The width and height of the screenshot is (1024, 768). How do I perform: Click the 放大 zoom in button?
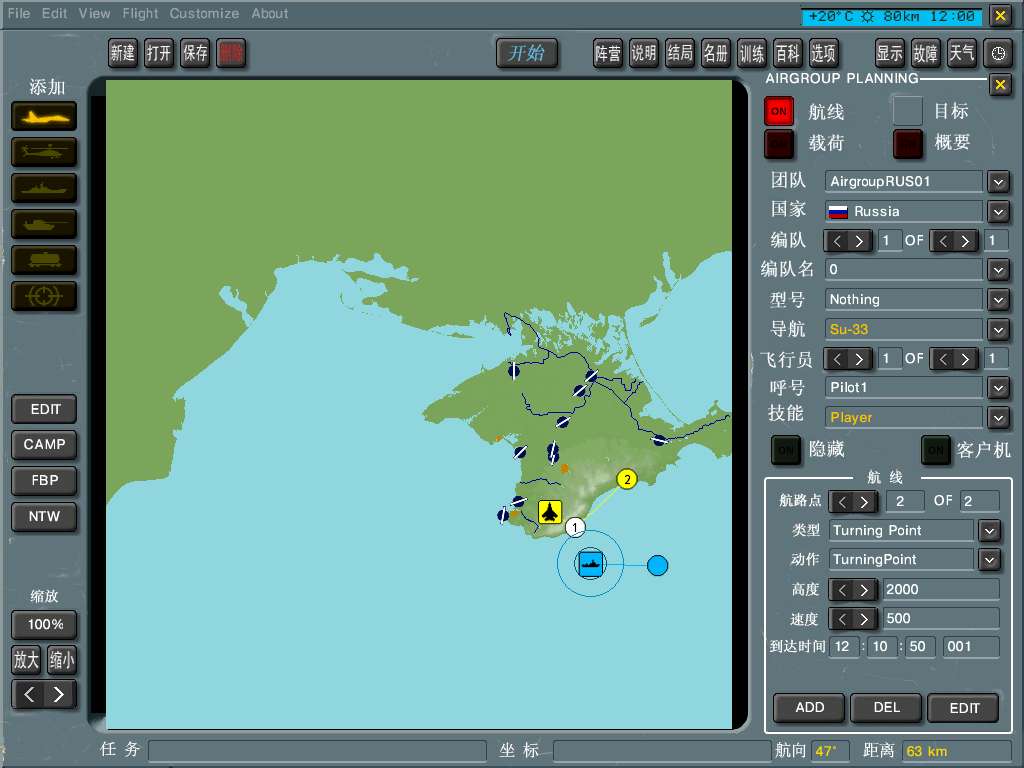[27, 660]
